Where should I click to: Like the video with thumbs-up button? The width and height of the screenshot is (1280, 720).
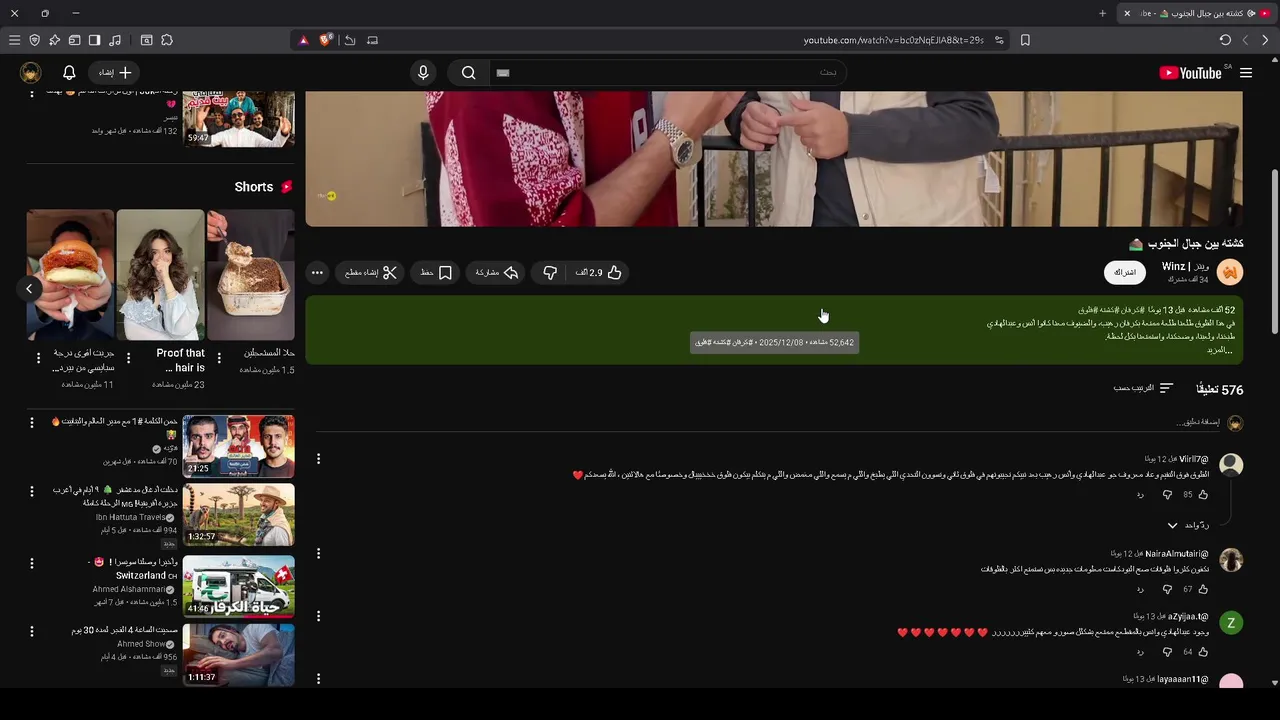[599, 273]
